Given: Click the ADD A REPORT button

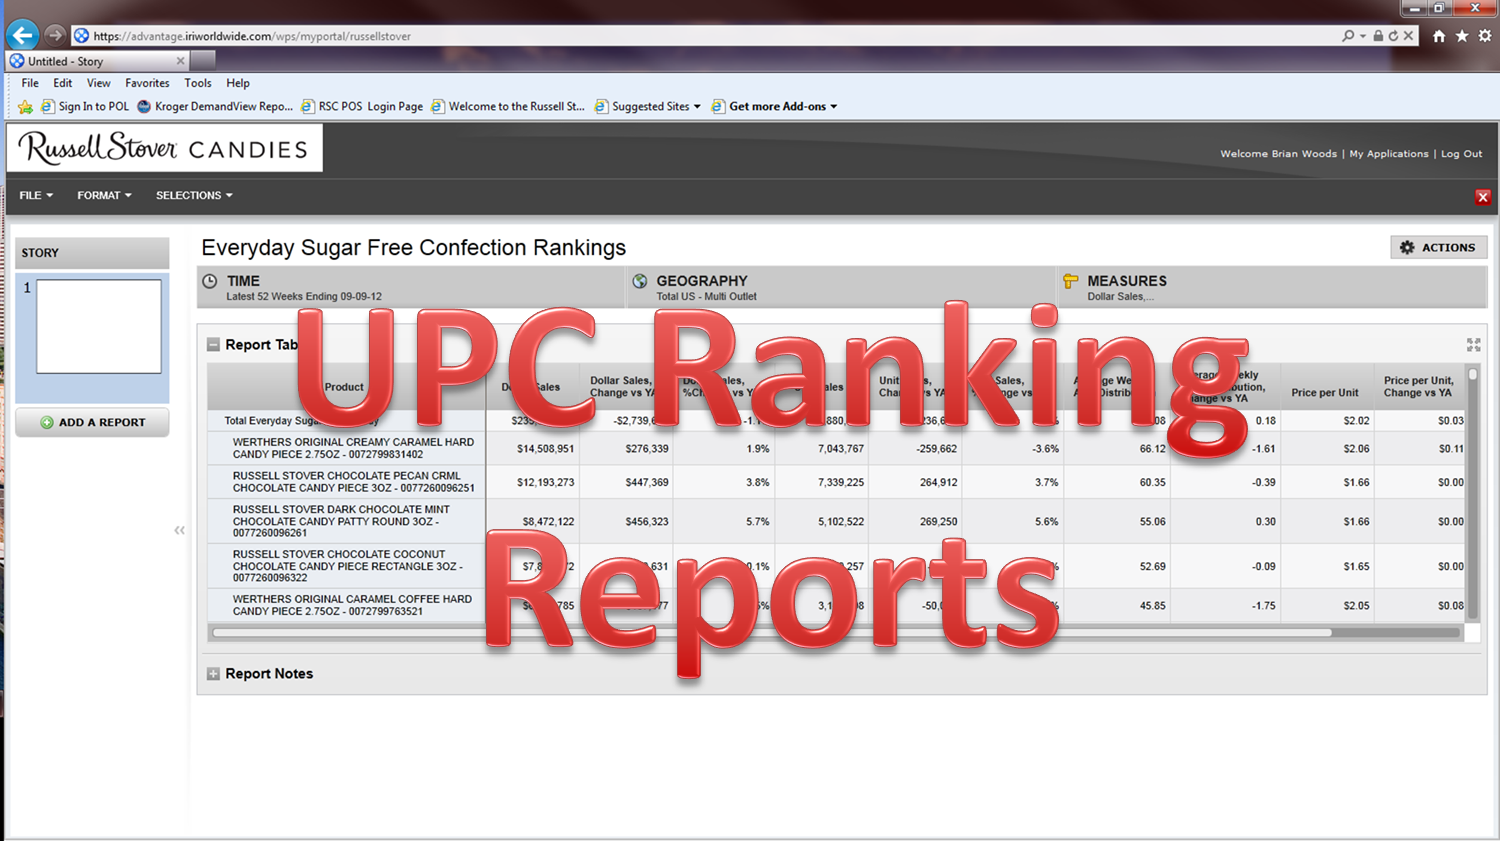Looking at the screenshot, I should click(x=92, y=422).
